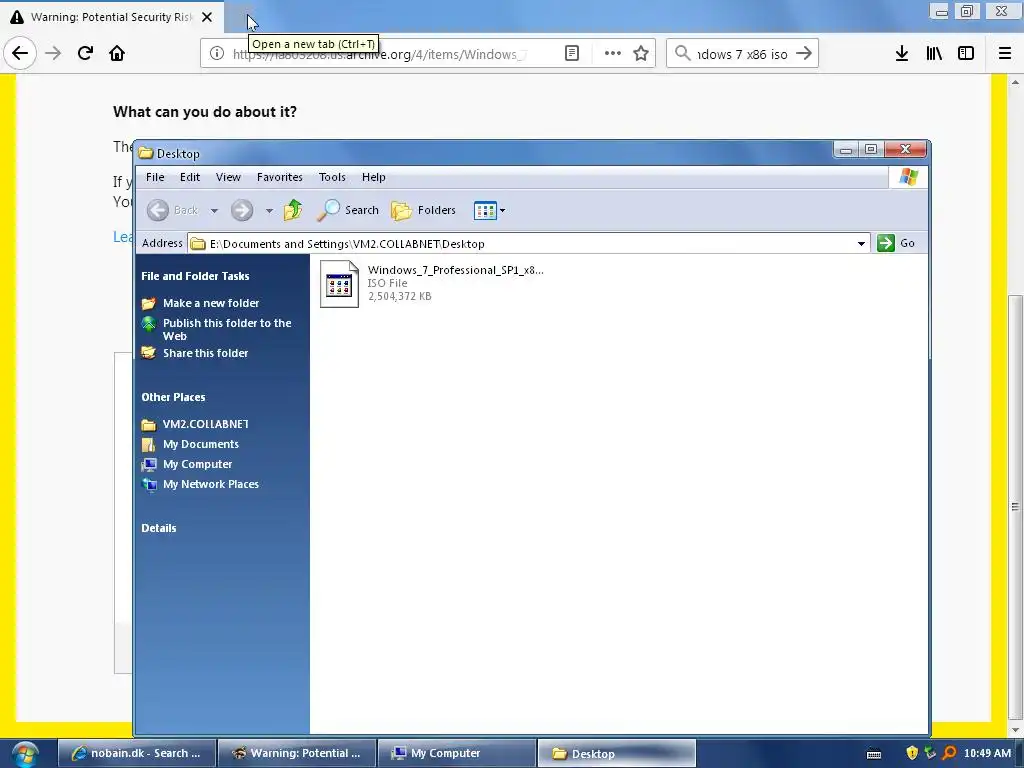Click Share this folder
The width and height of the screenshot is (1024, 768).
pos(205,353)
